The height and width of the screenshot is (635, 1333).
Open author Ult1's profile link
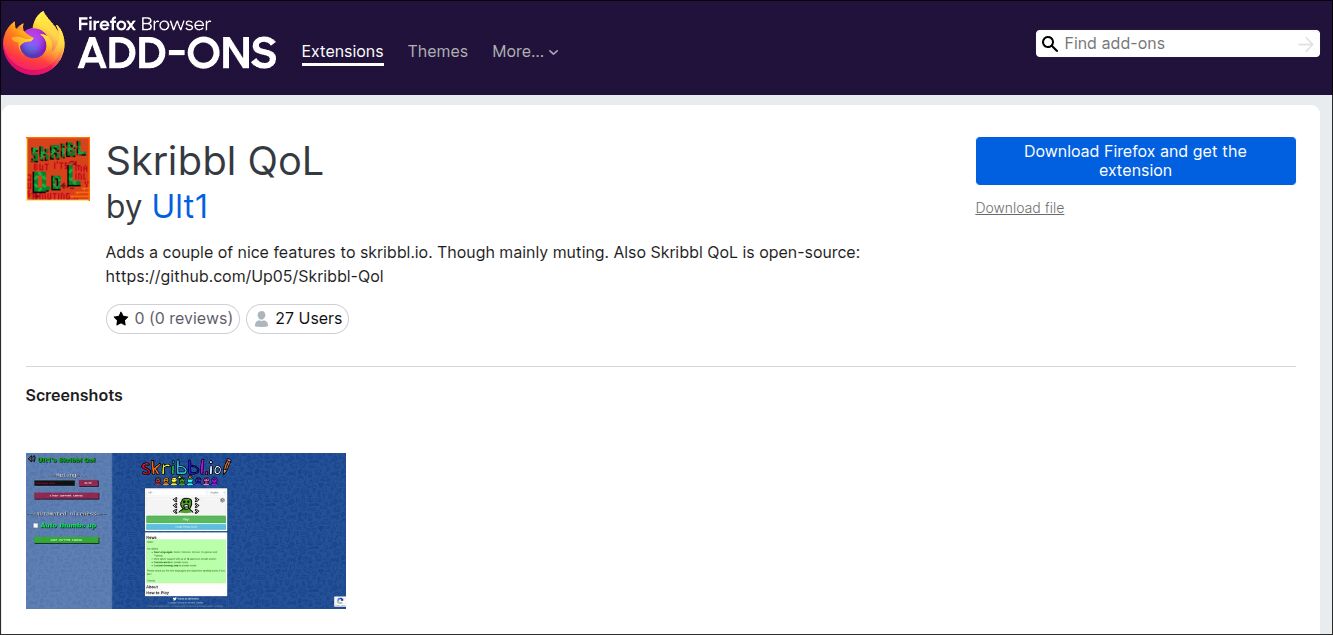click(x=180, y=206)
